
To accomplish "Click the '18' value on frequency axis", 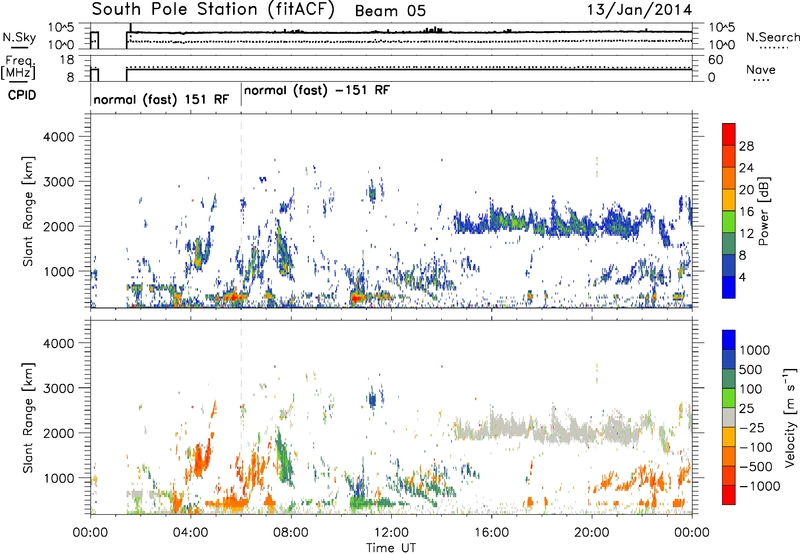I will (x=67, y=60).
